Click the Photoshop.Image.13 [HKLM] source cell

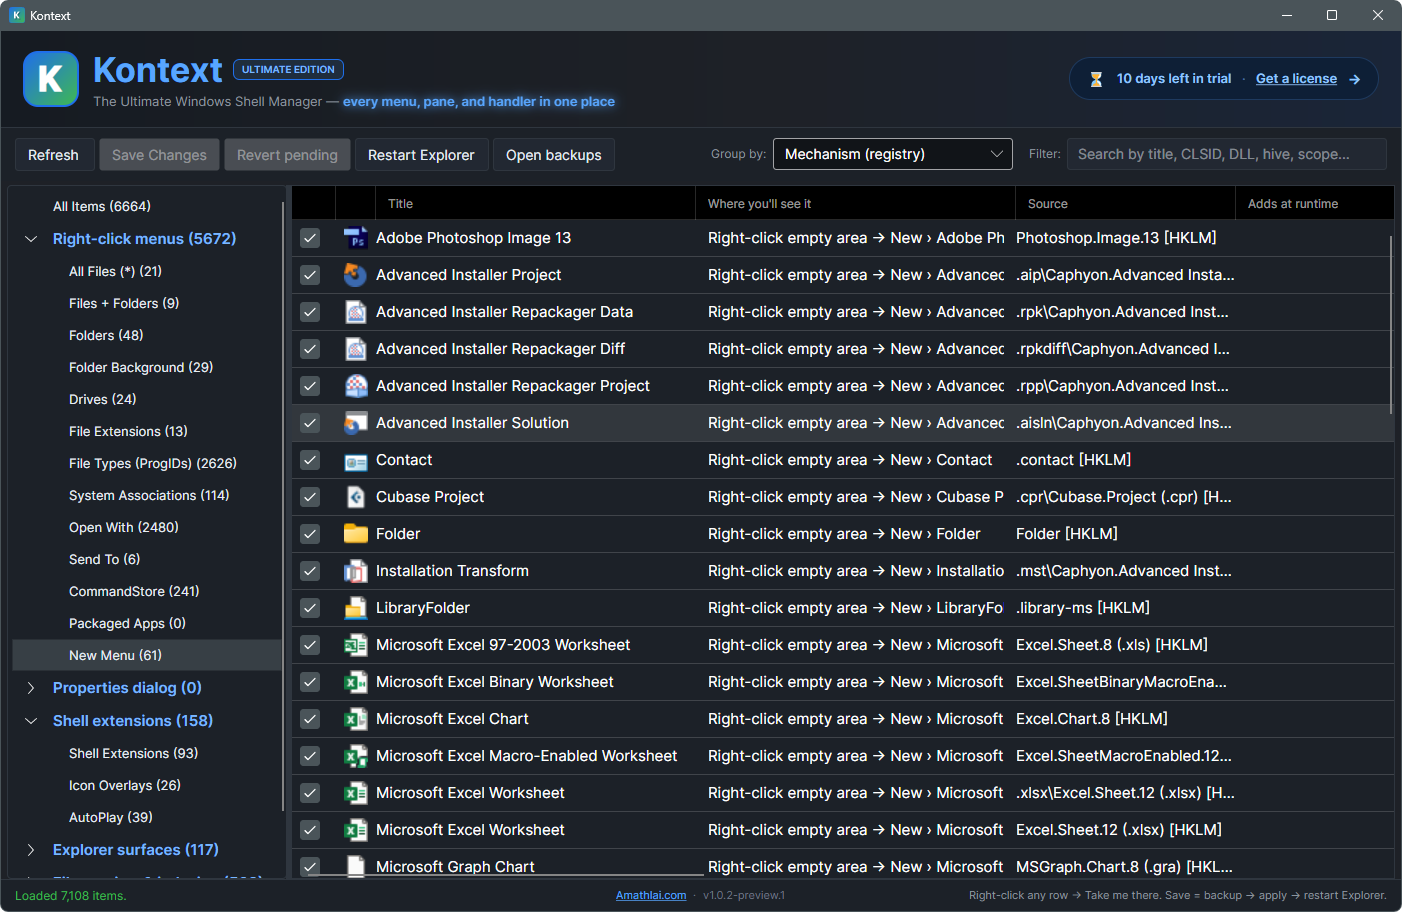(x=1116, y=238)
